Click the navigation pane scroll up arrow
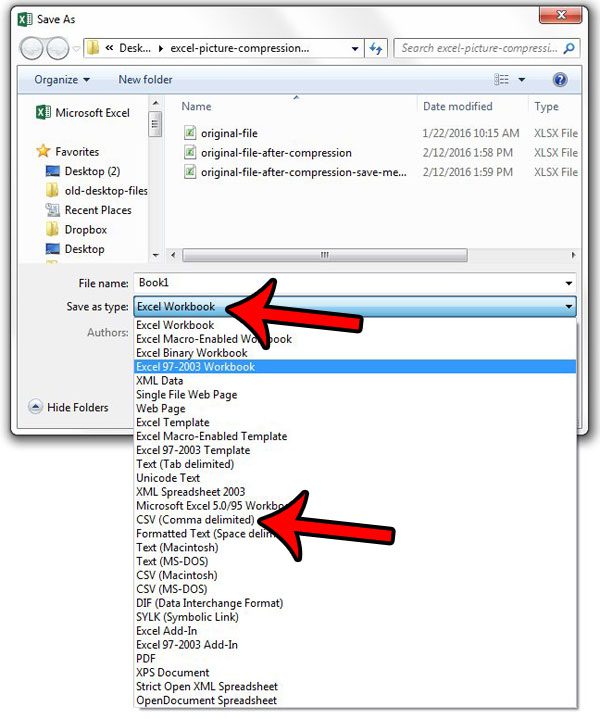 pyautogui.click(x=156, y=103)
